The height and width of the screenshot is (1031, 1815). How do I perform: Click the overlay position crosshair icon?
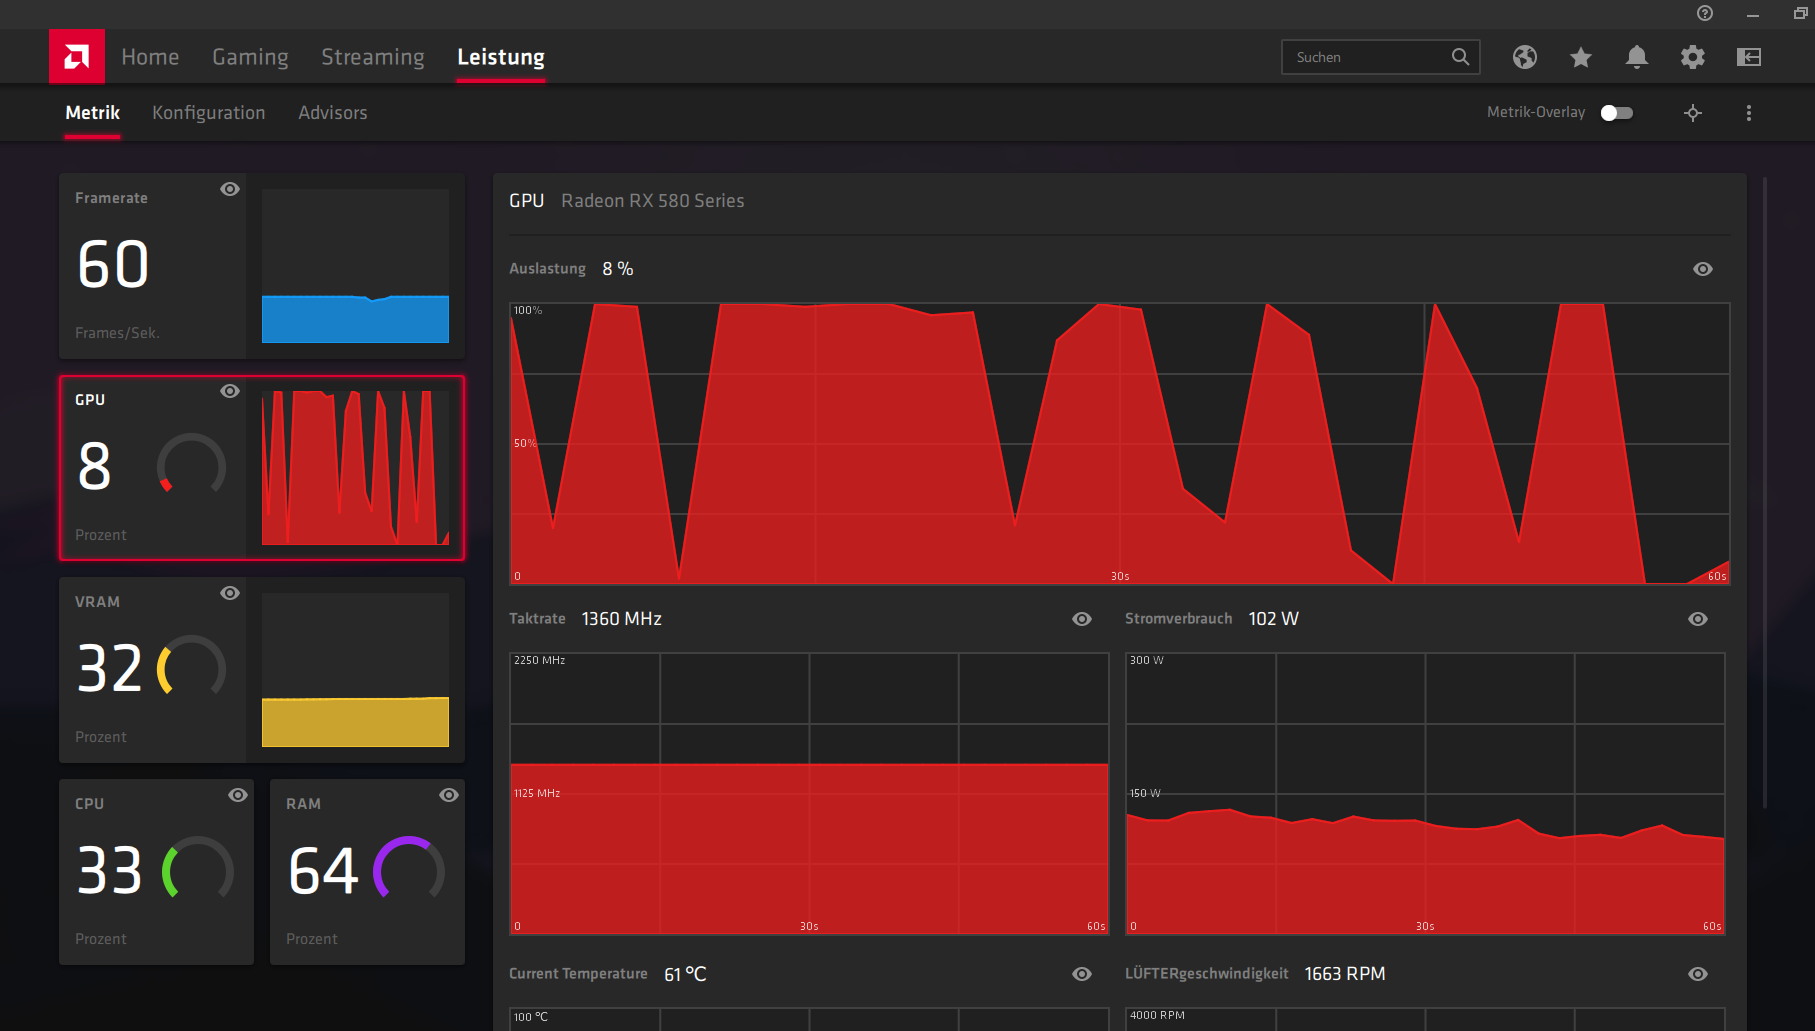pyautogui.click(x=1693, y=113)
